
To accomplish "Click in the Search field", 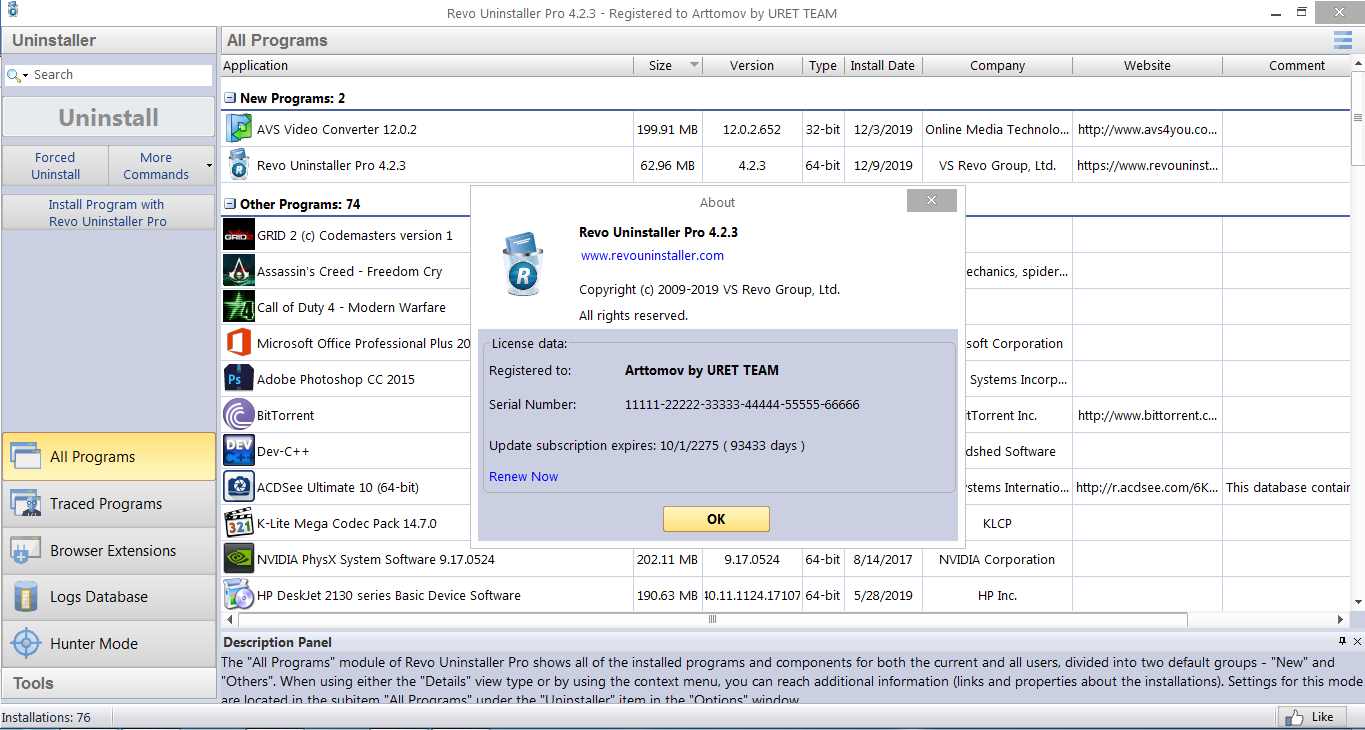I will coord(120,75).
